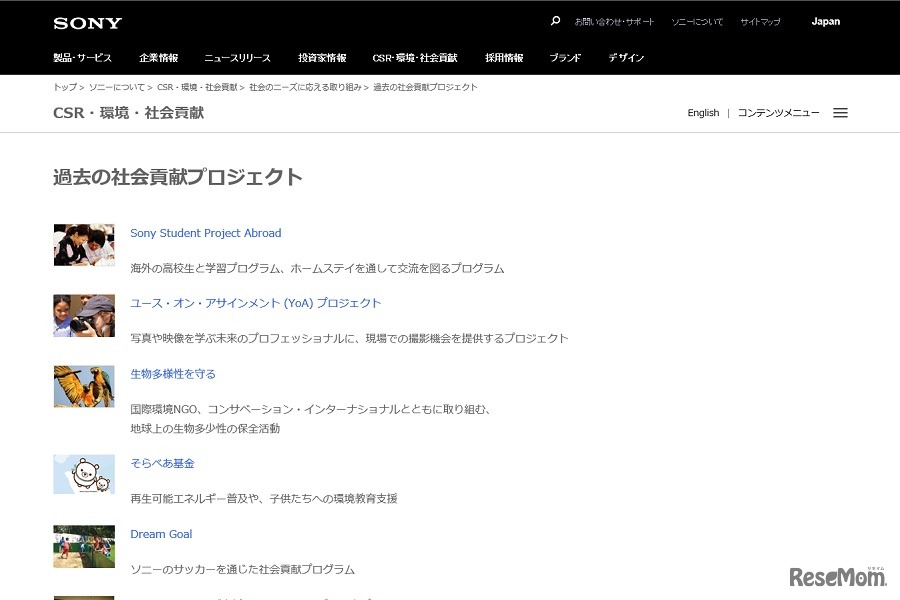Open the Dream Goal program link
This screenshot has height=600, width=900.
(x=161, y=533)
